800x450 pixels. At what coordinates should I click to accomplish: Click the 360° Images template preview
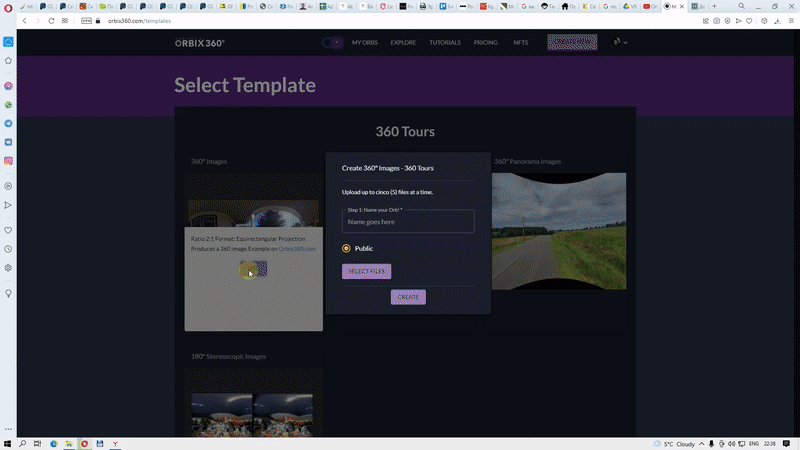254,201
